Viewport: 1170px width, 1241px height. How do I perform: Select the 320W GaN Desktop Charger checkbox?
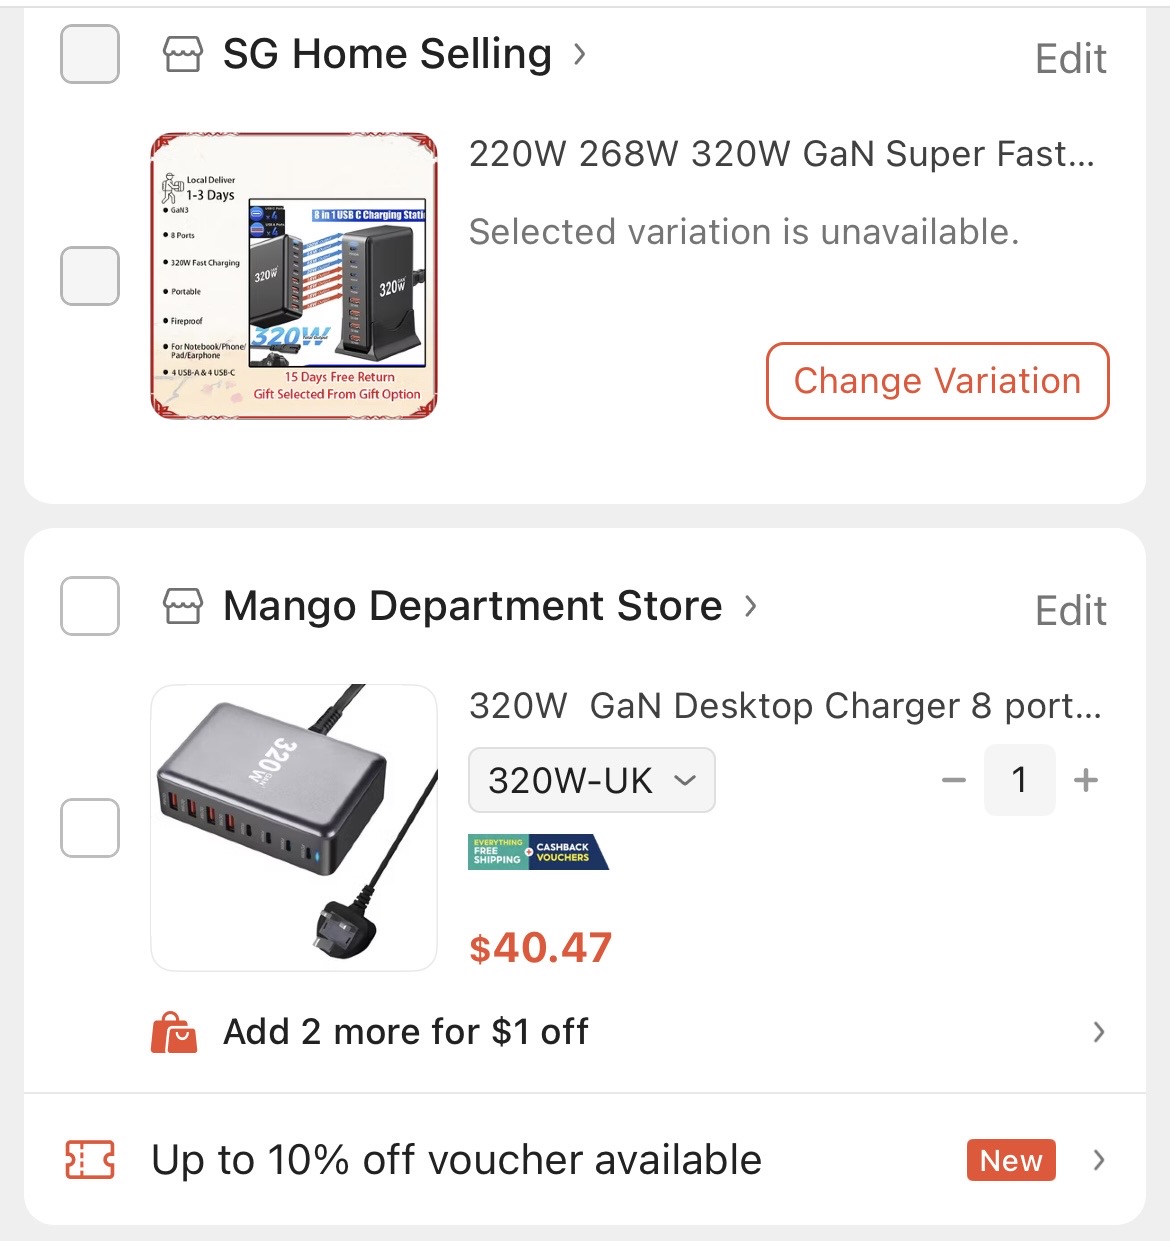[x=90, y=828]
